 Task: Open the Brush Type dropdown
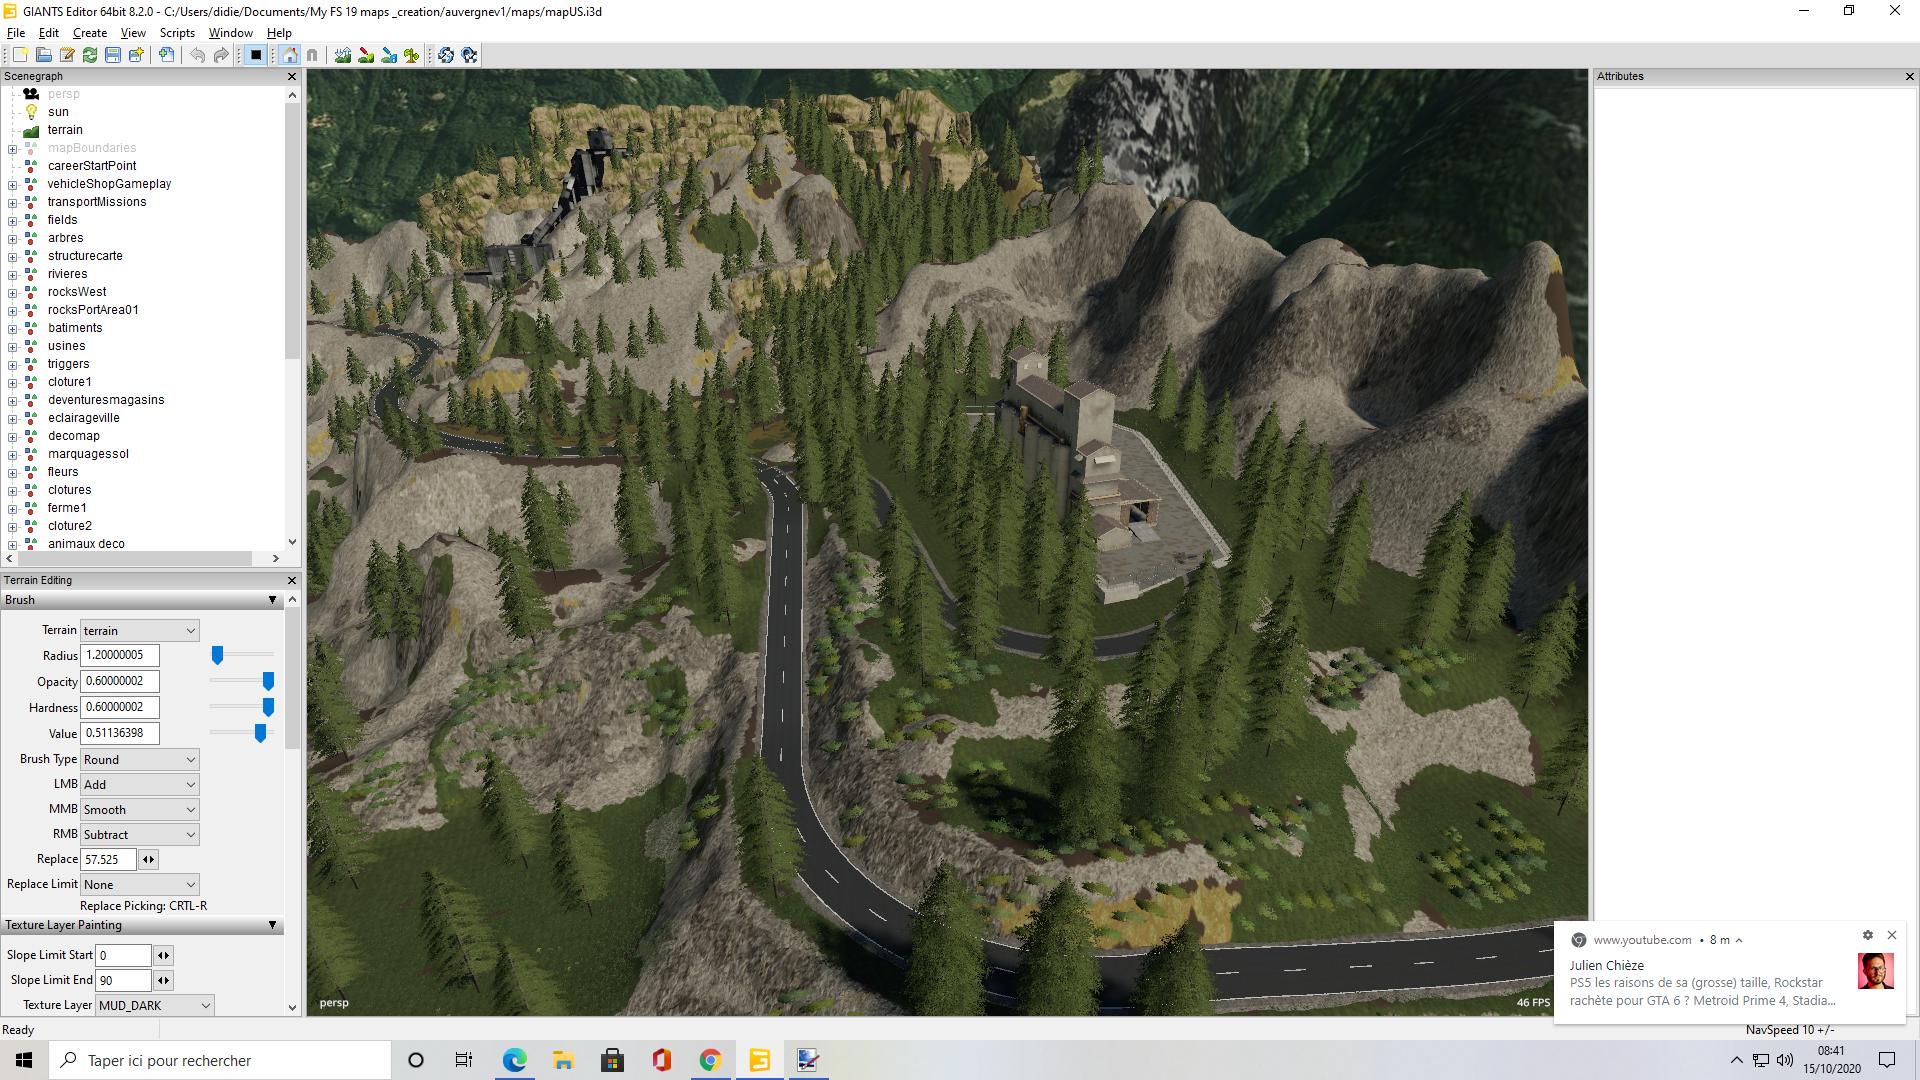pos(139,759)
